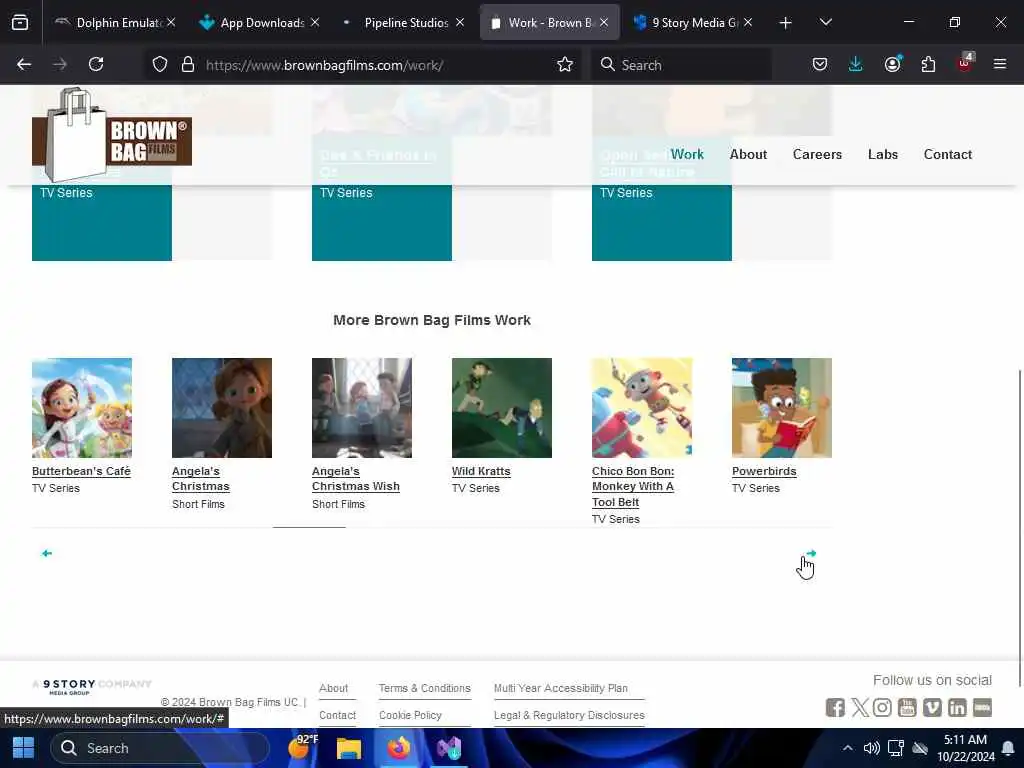Image resolution: width=1024 pixels, height=768 pixels.
Task: Open Brown Bag Films Instagram page
Action: [882, 707]
